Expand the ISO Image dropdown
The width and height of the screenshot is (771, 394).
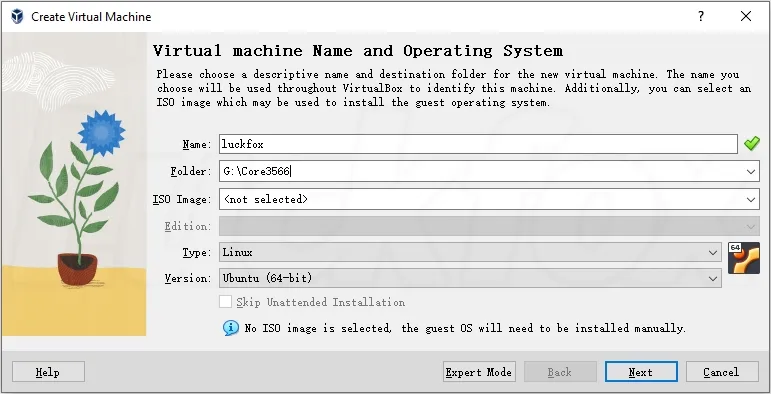point(750,200)
